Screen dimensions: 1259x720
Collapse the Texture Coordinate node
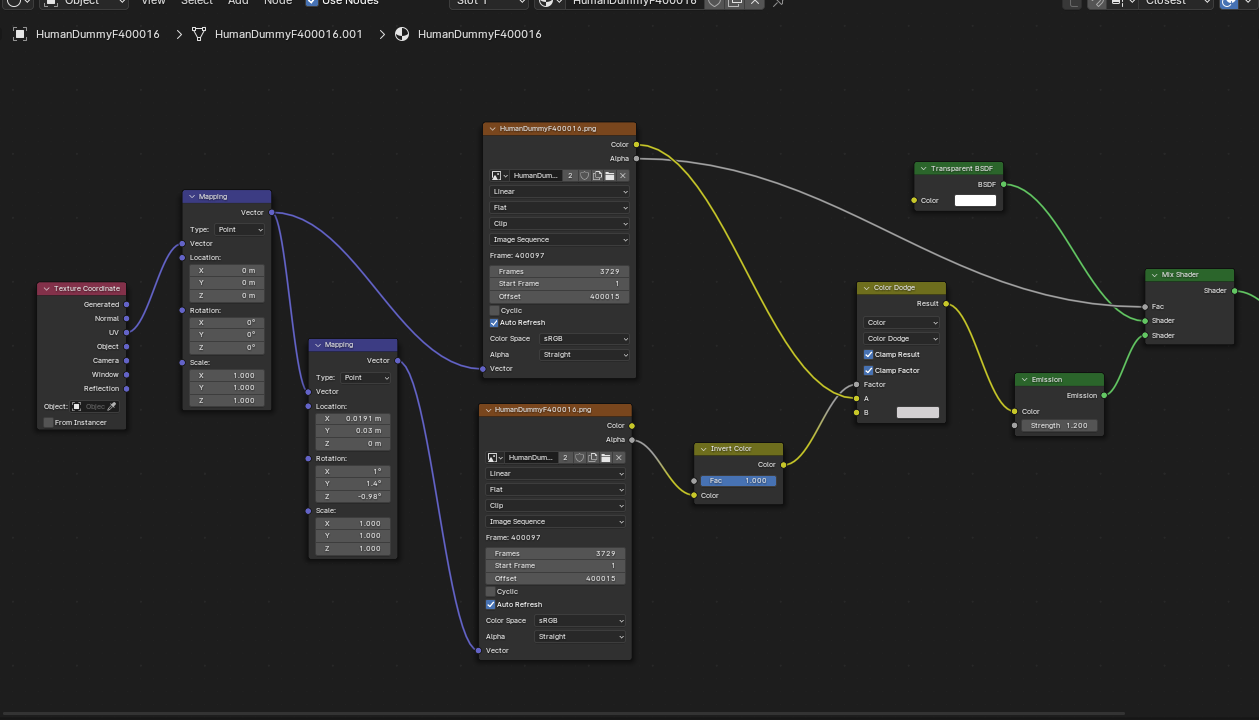tap(46, 288)
